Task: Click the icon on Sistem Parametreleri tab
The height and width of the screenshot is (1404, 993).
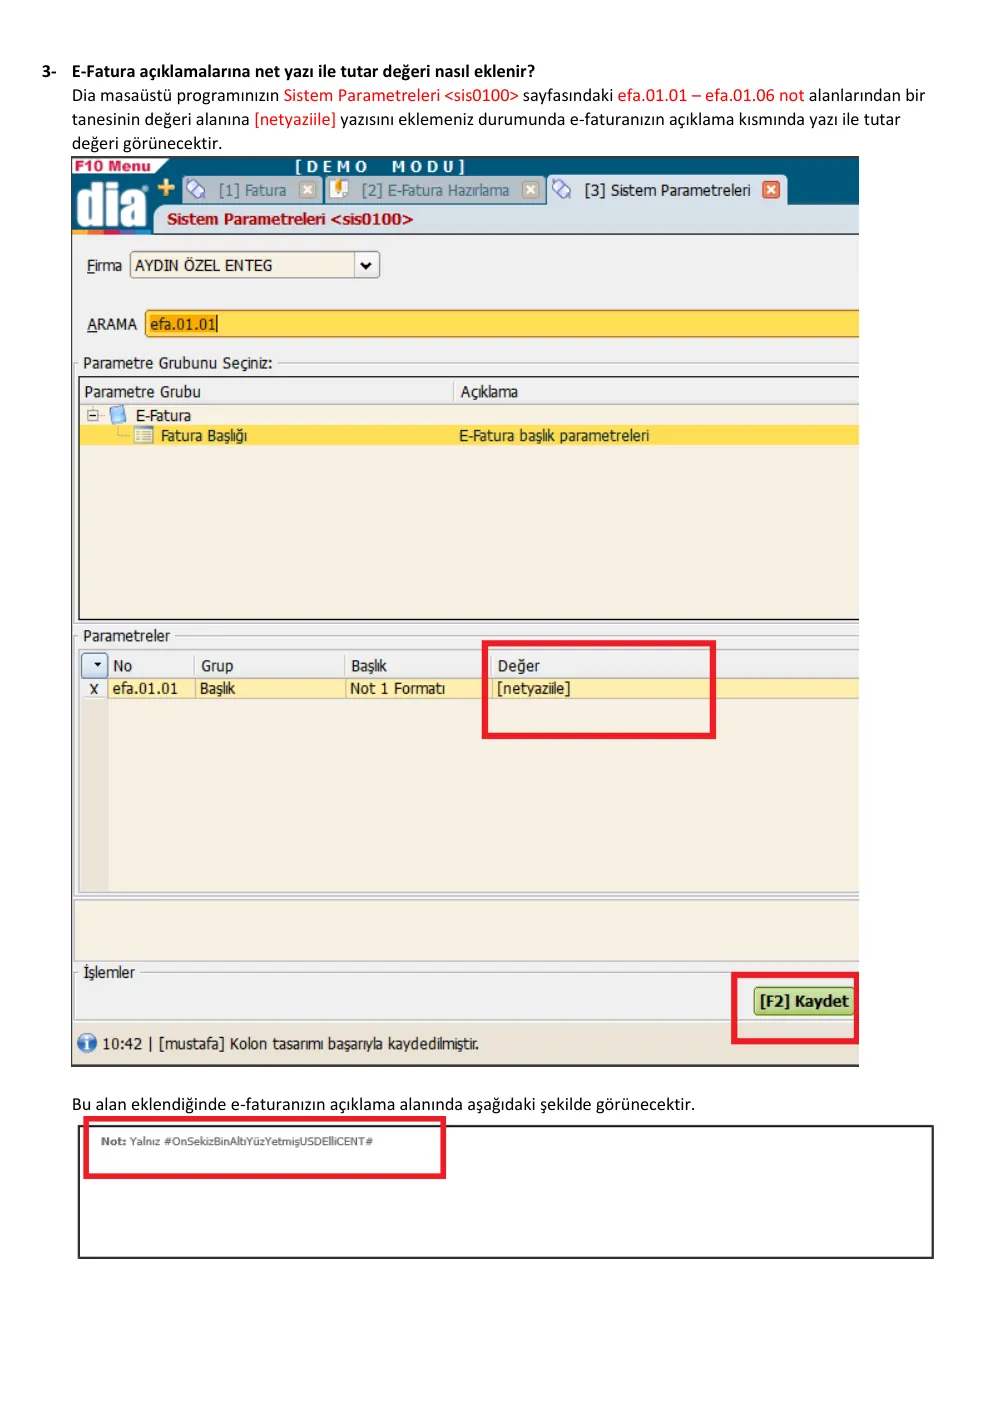Action: point(562,189)
